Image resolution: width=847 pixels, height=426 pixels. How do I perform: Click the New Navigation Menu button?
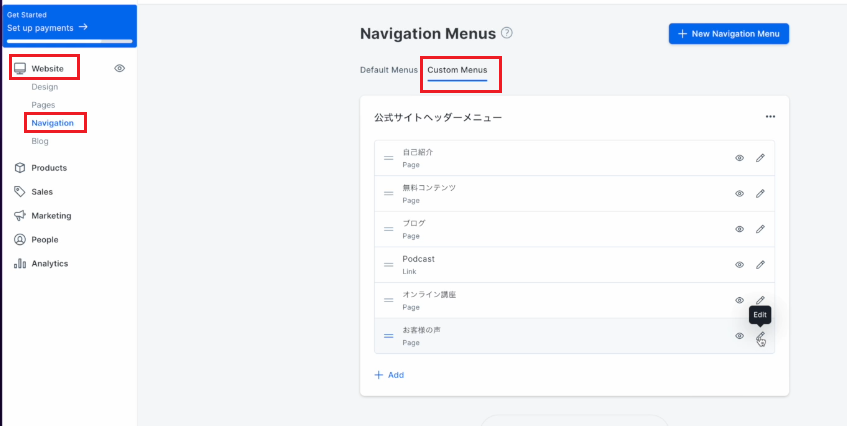click(728, 34)
